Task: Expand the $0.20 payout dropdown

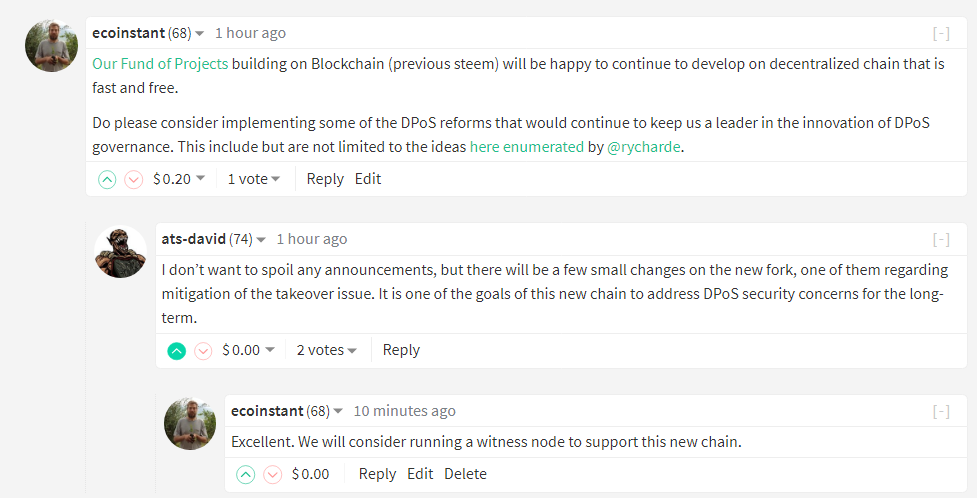Action: 179,179
